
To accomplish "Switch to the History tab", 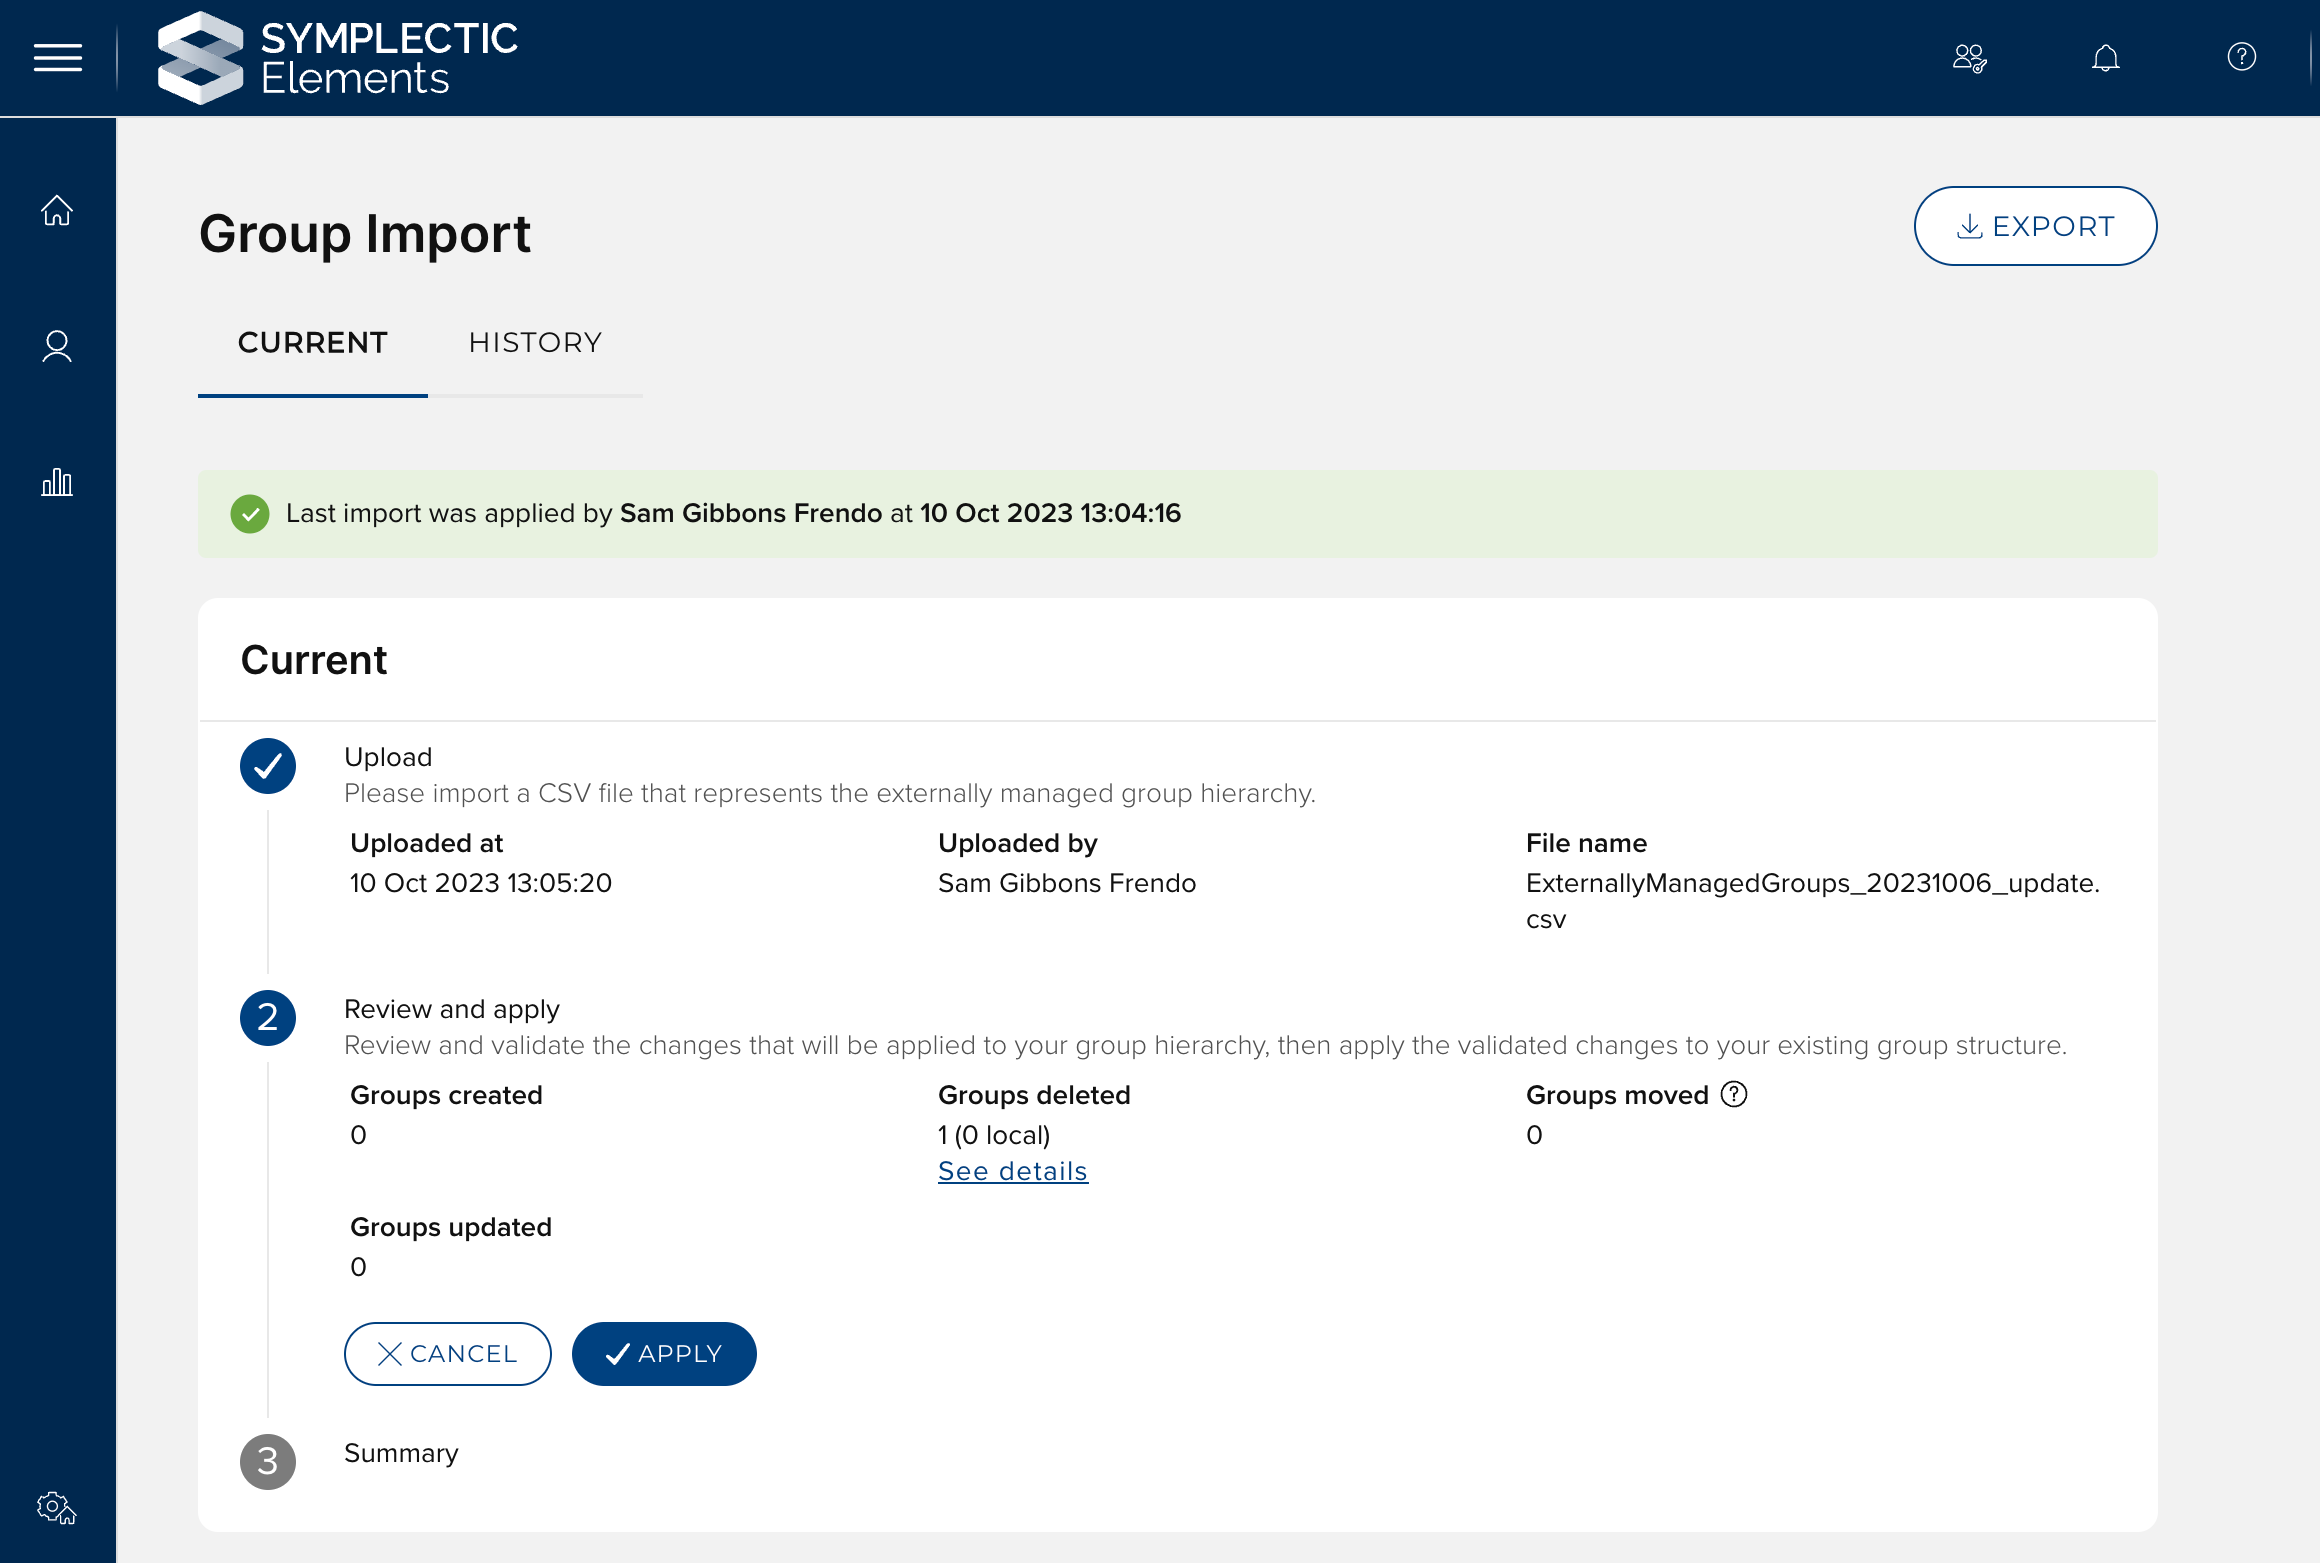I will 535,343.
